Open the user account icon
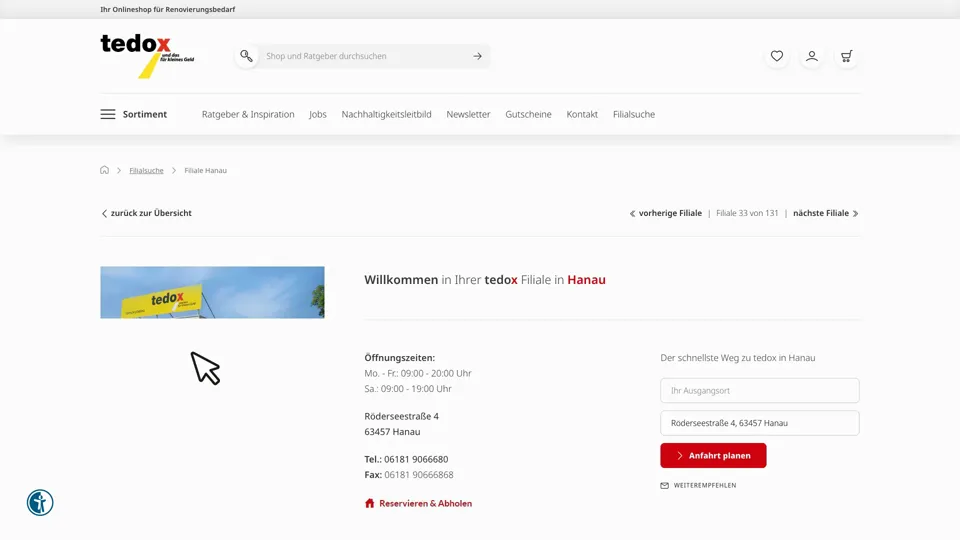Screen dimensions: 960x540 coord(812,56)
